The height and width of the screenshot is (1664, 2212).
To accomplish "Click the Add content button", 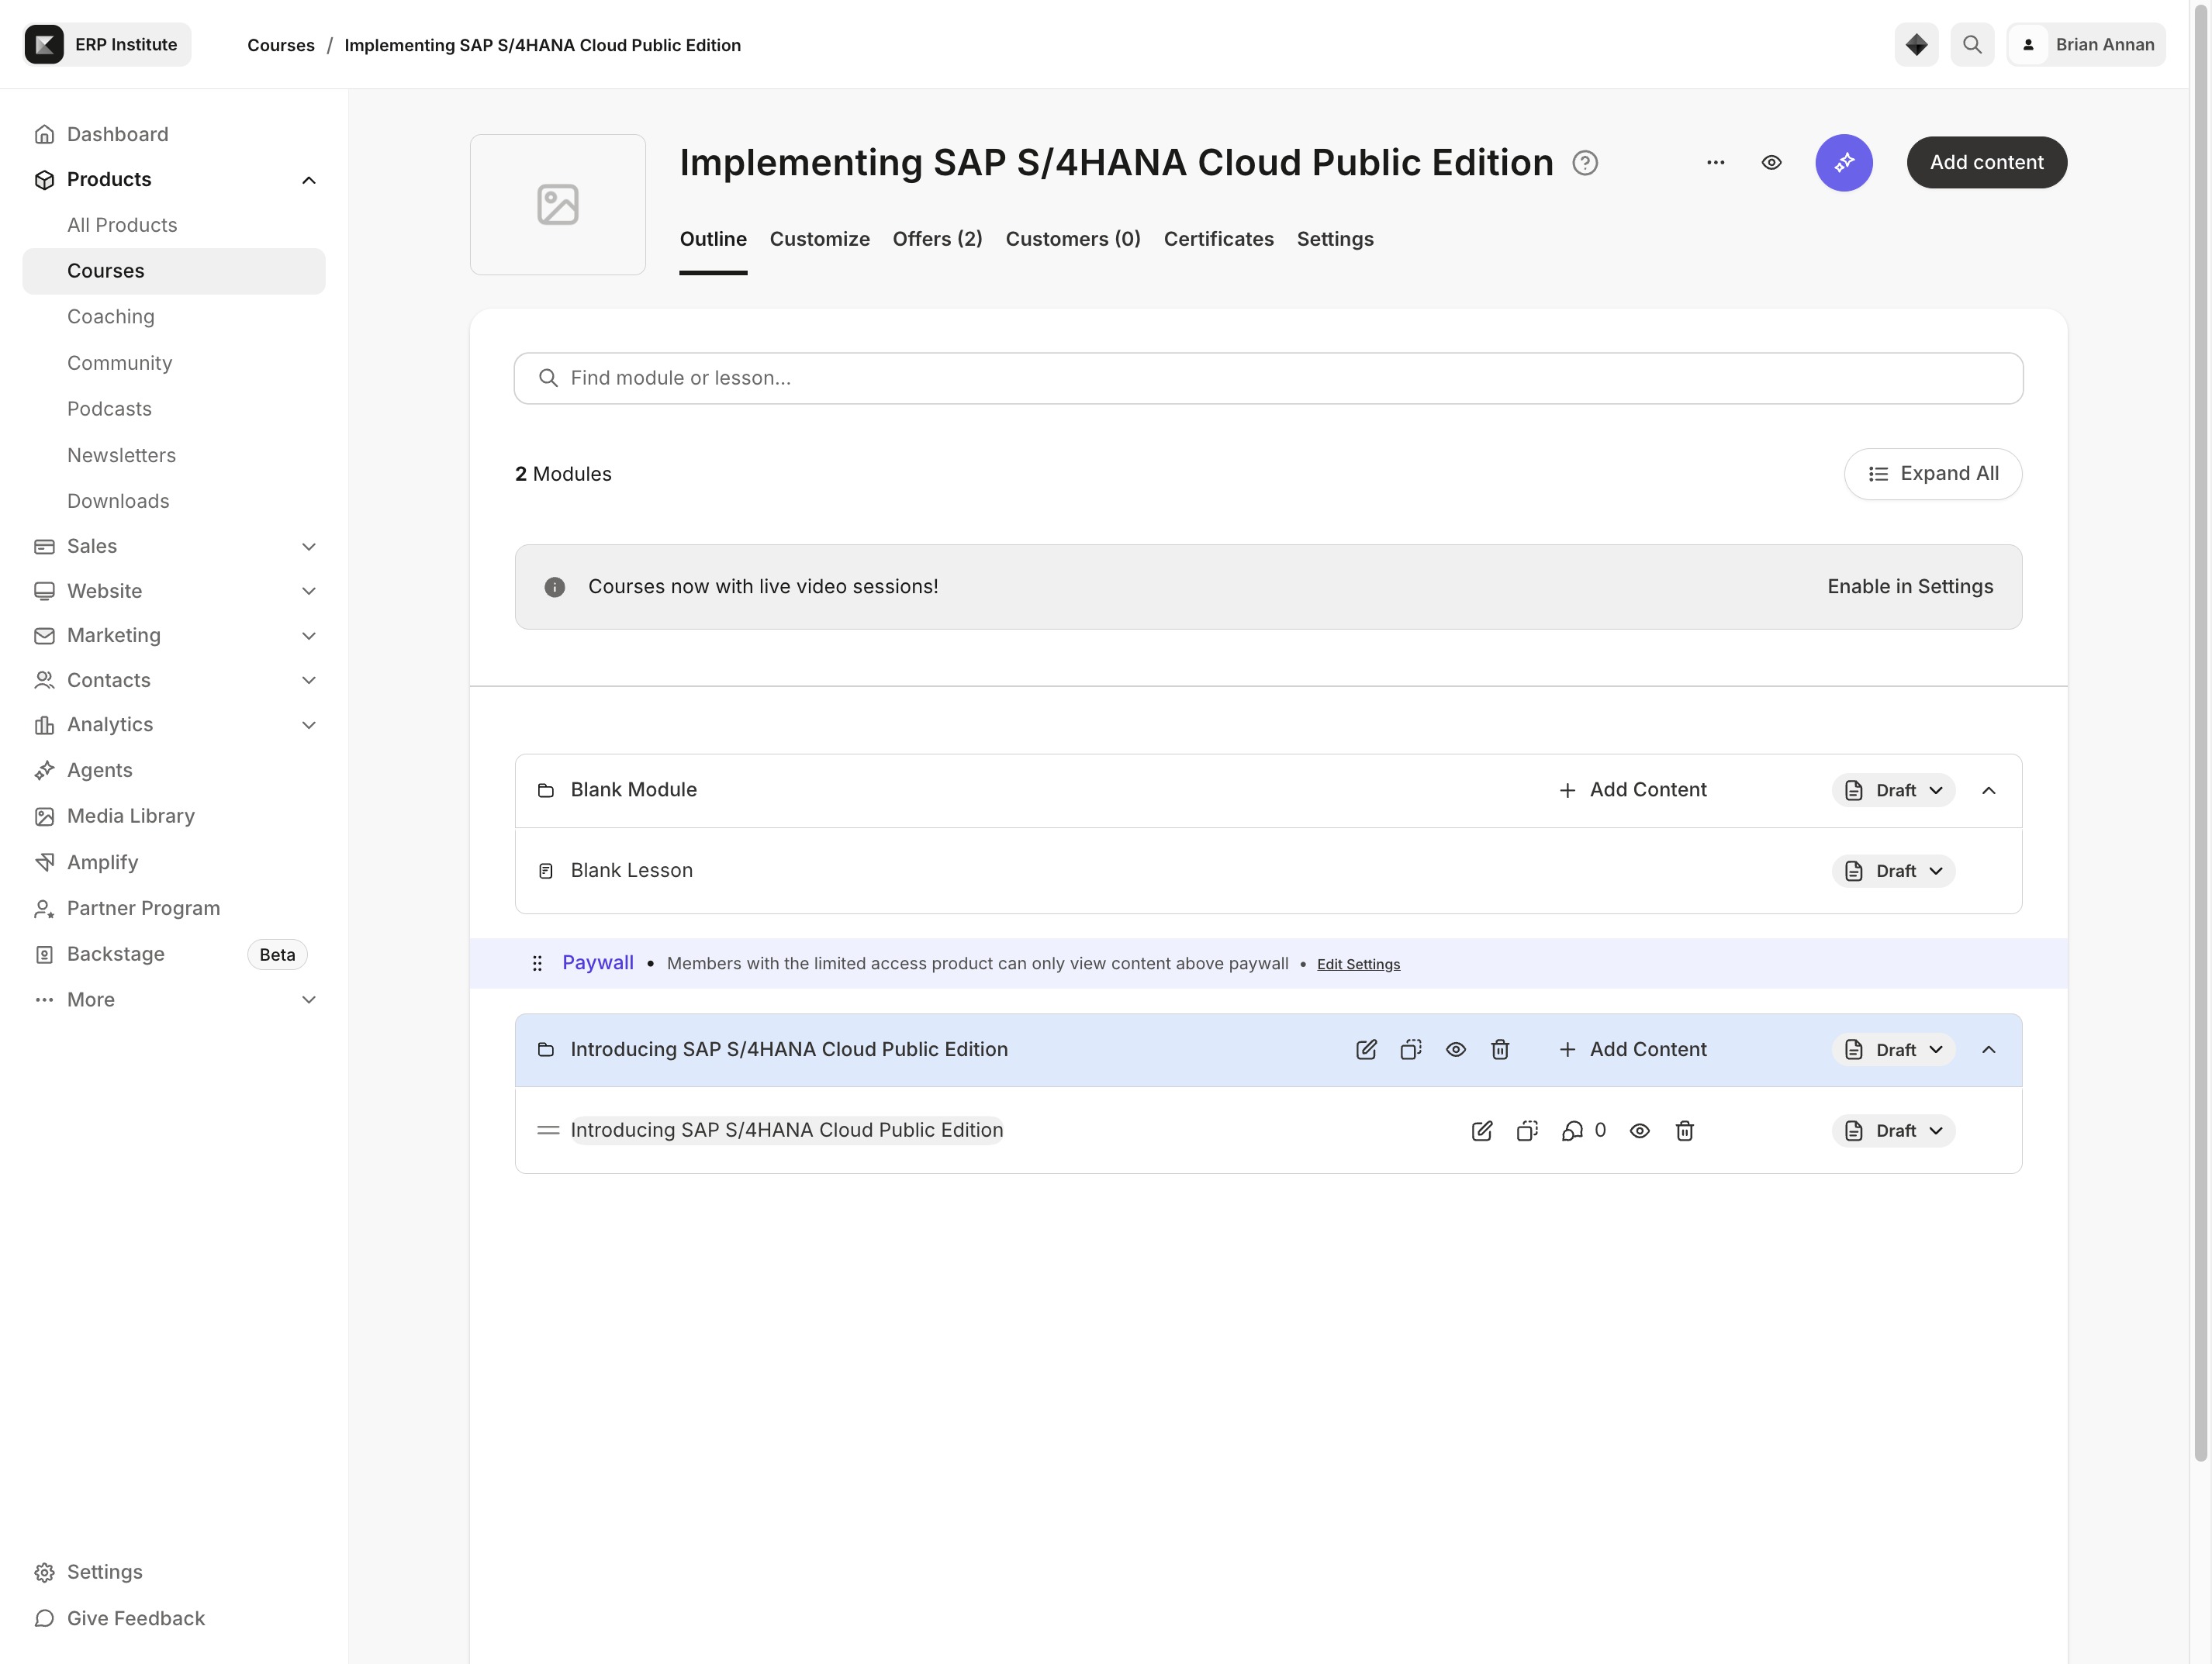I will pyautogui.click(x=1986, y=162).
